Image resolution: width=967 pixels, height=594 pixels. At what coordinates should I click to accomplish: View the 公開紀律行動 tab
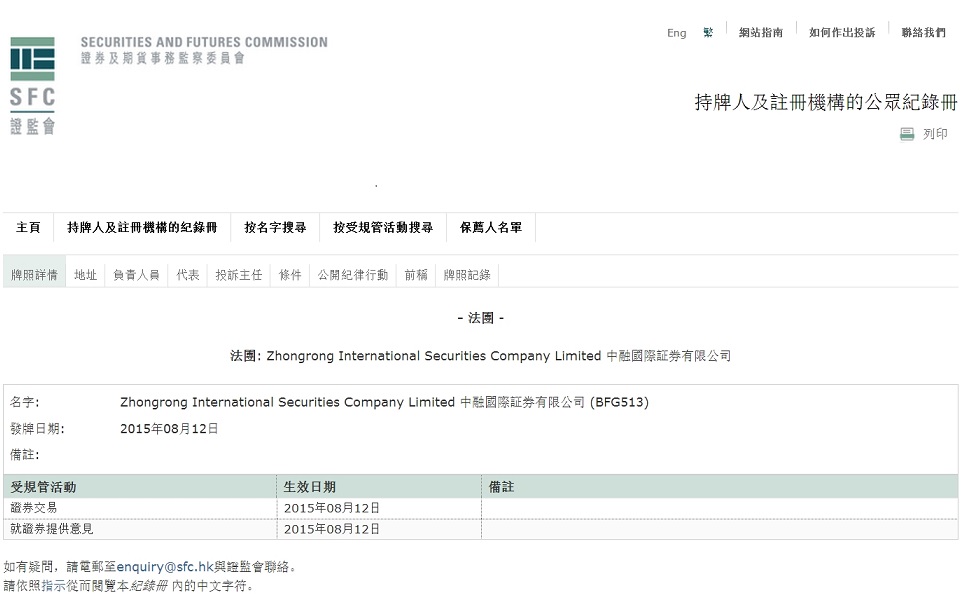pos(353,275)
